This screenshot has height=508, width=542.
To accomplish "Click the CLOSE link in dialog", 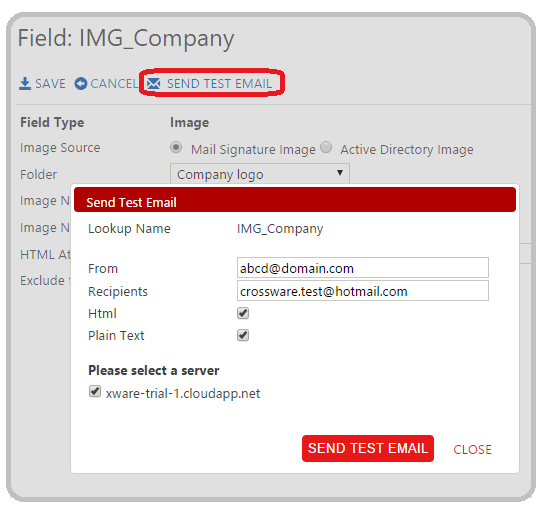I will tap(472, 449).
